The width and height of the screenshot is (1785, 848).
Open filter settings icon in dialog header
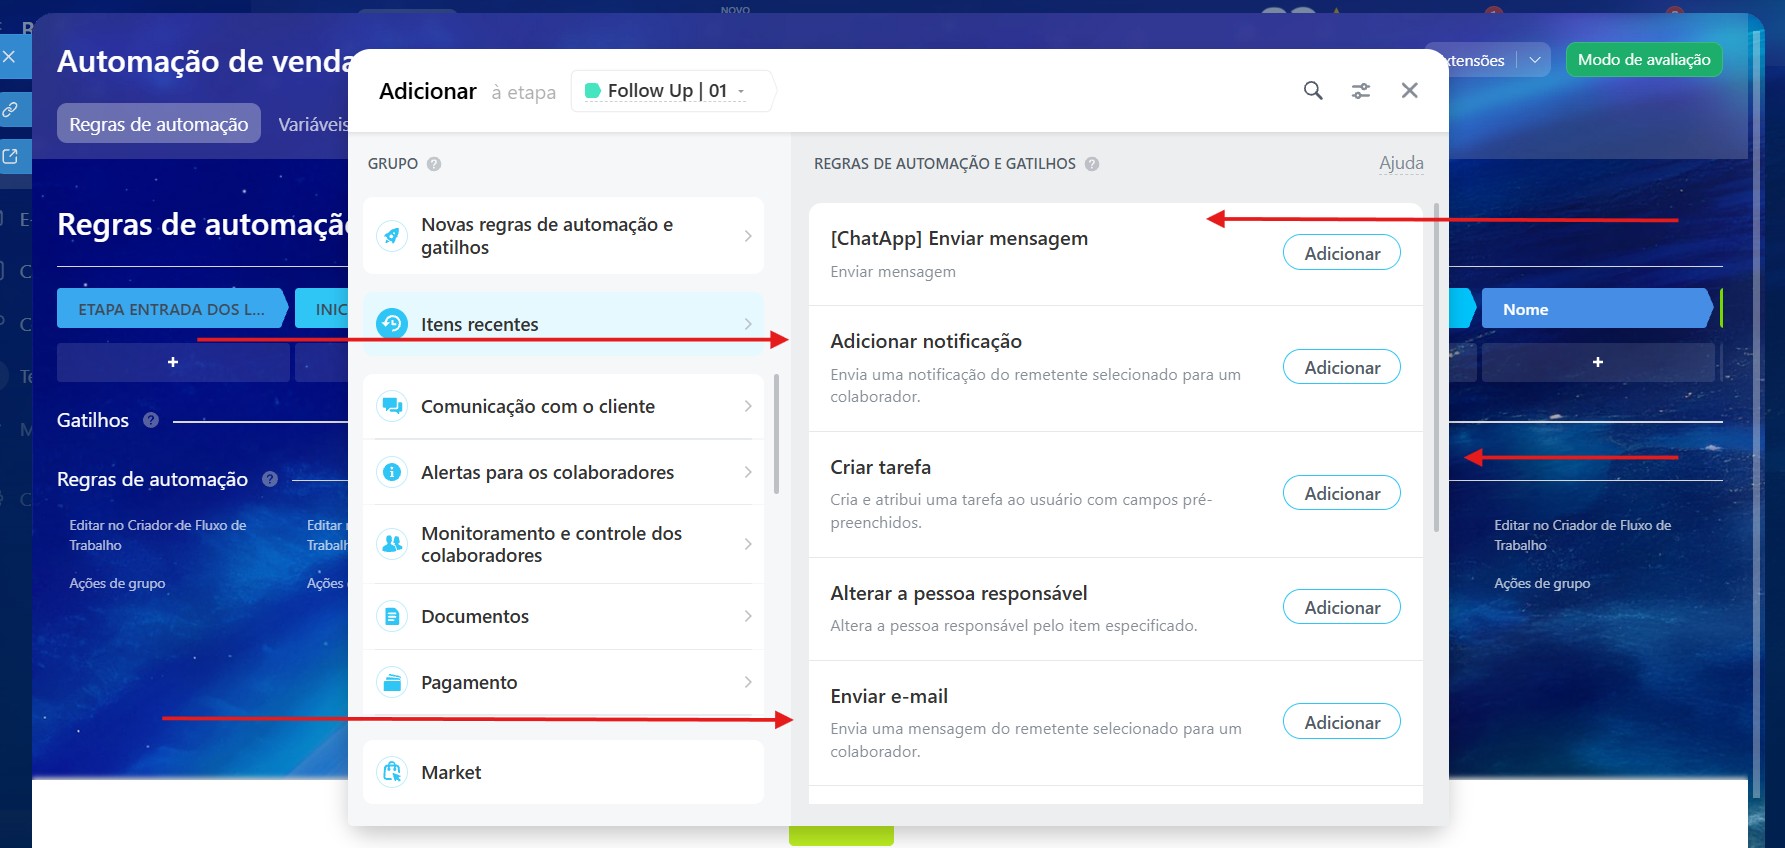[1361, 91]
